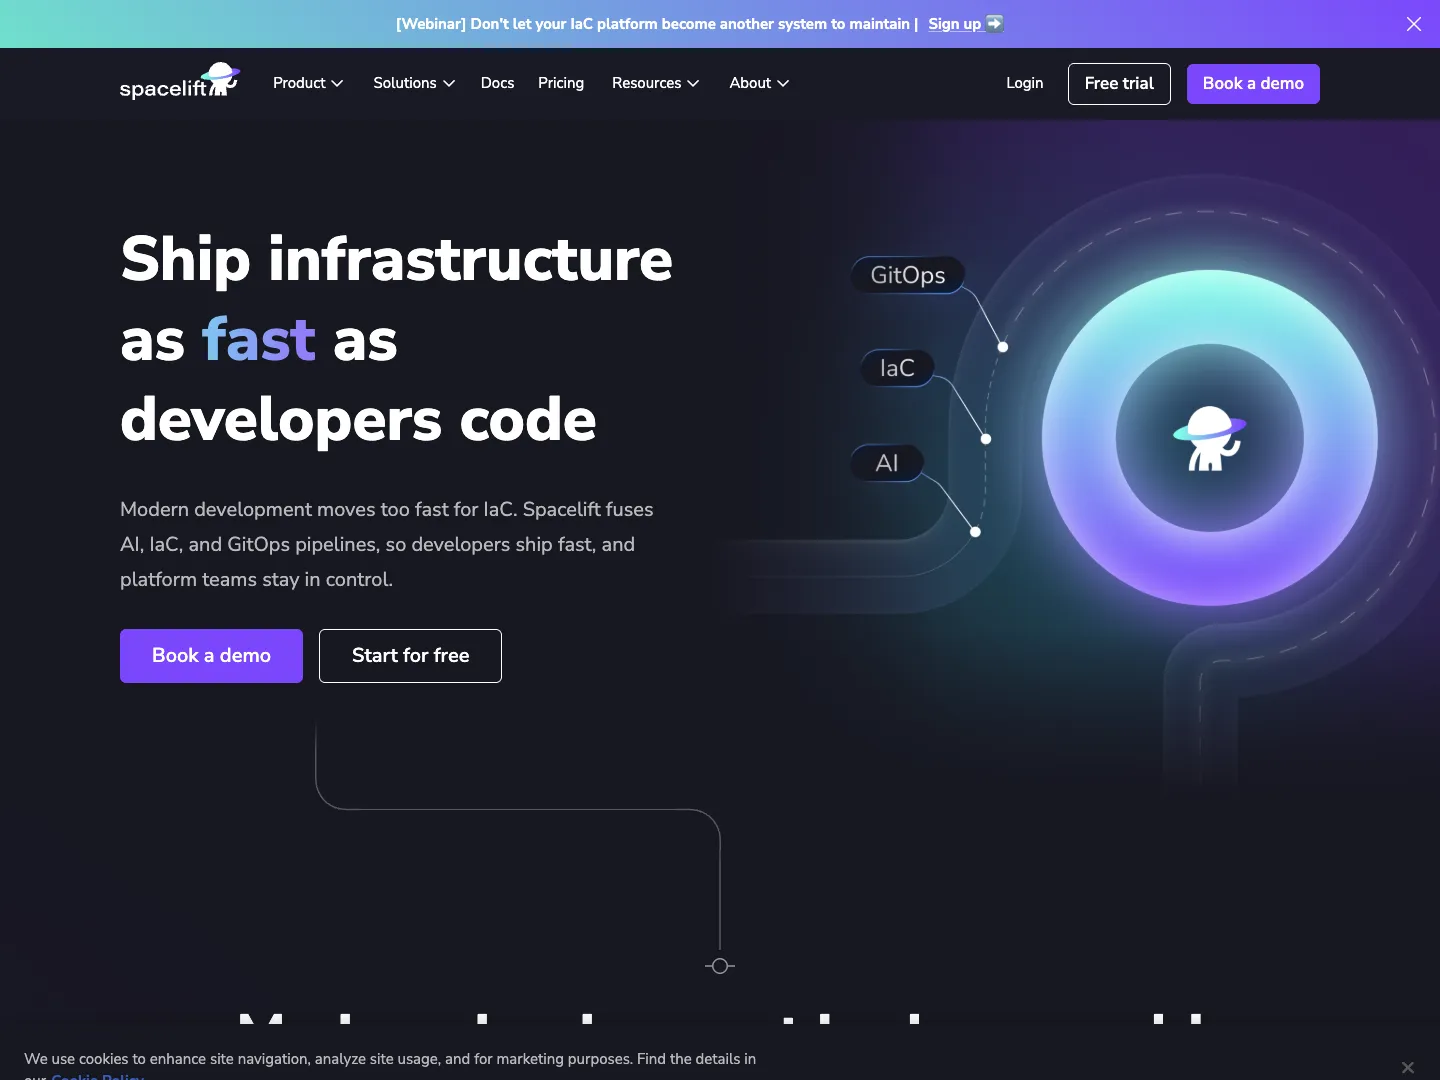Click the 'Modern development moves too fast' paragraph
Screen dimensions: 1440x1080
(387, 545)
